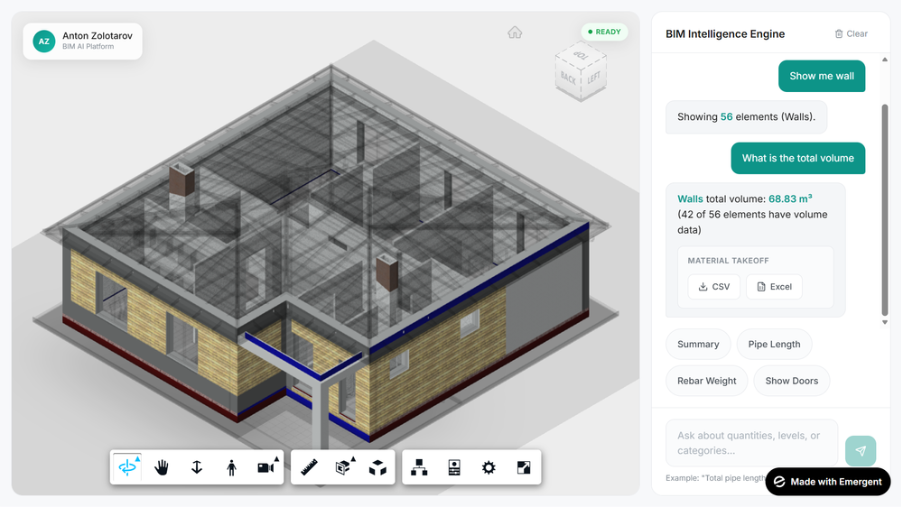
Task: Click the Home view icon
Action: [515, 32]
